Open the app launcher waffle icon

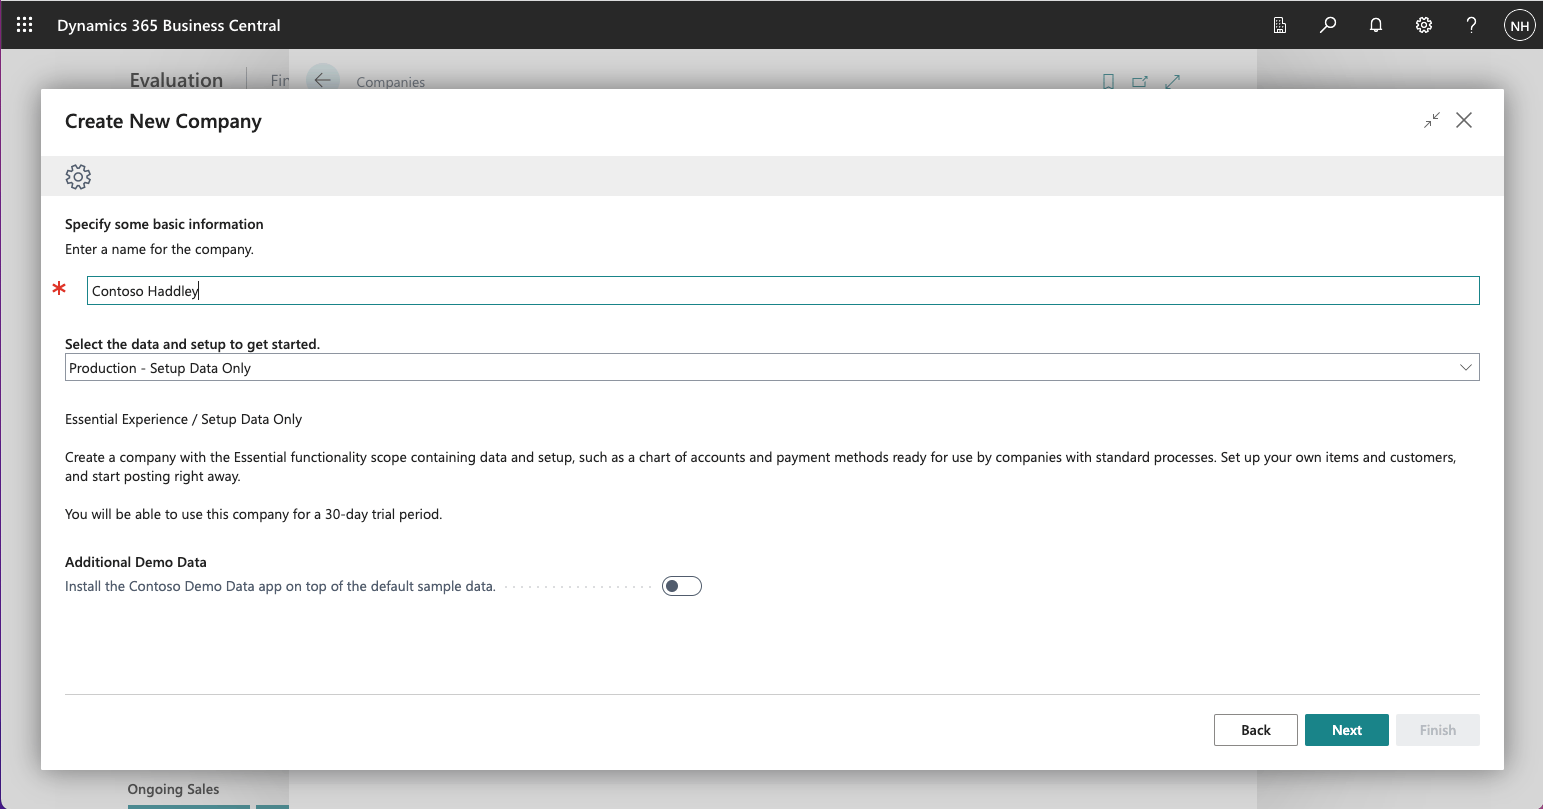point(25,25)
